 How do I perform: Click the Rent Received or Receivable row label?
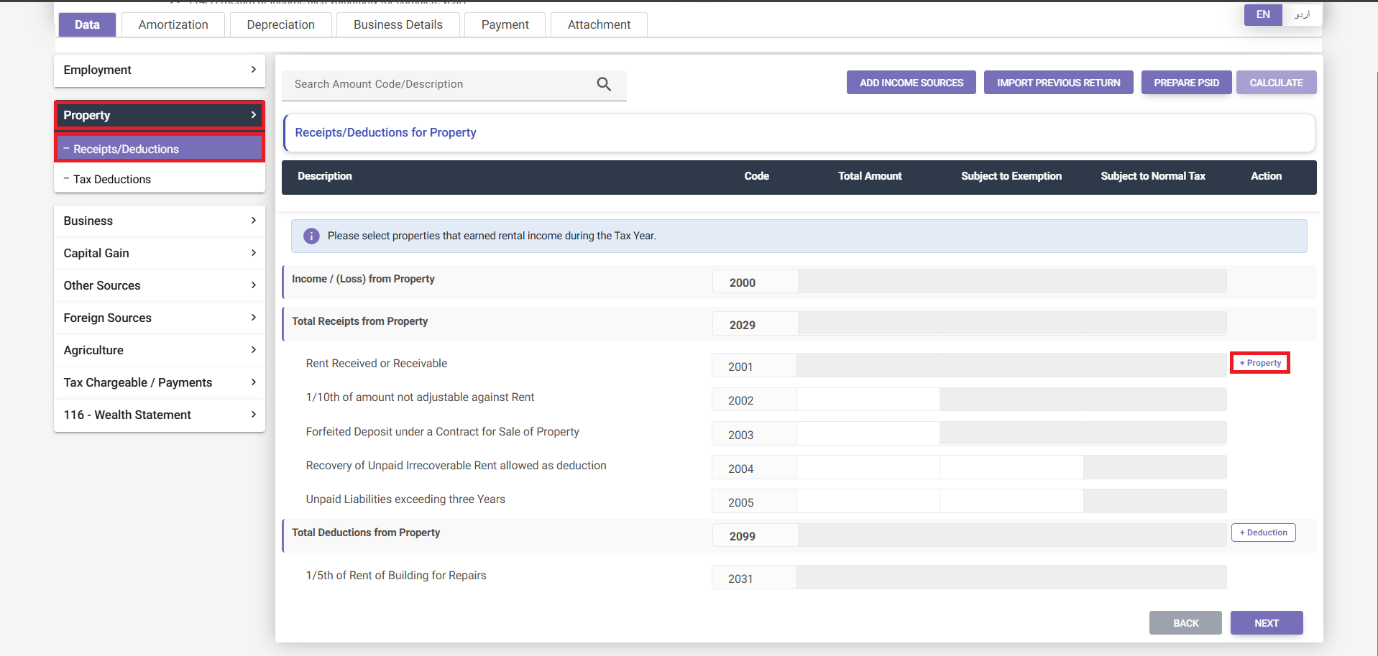click(x=377, y=363)
